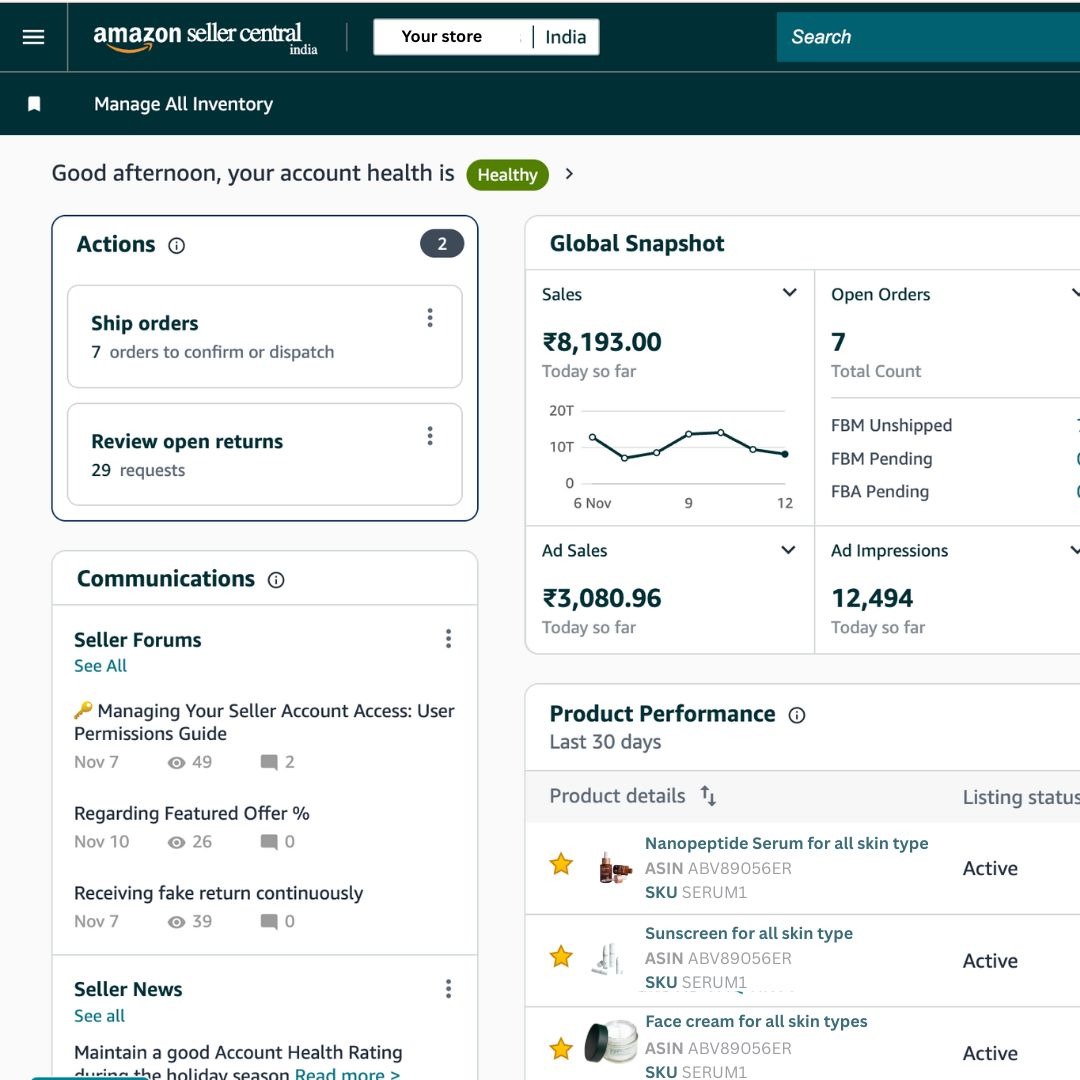The image size is (1080, 1080).
Task: Toggle favorite star for Nanopeptide Serum
Action: [561, 864]
